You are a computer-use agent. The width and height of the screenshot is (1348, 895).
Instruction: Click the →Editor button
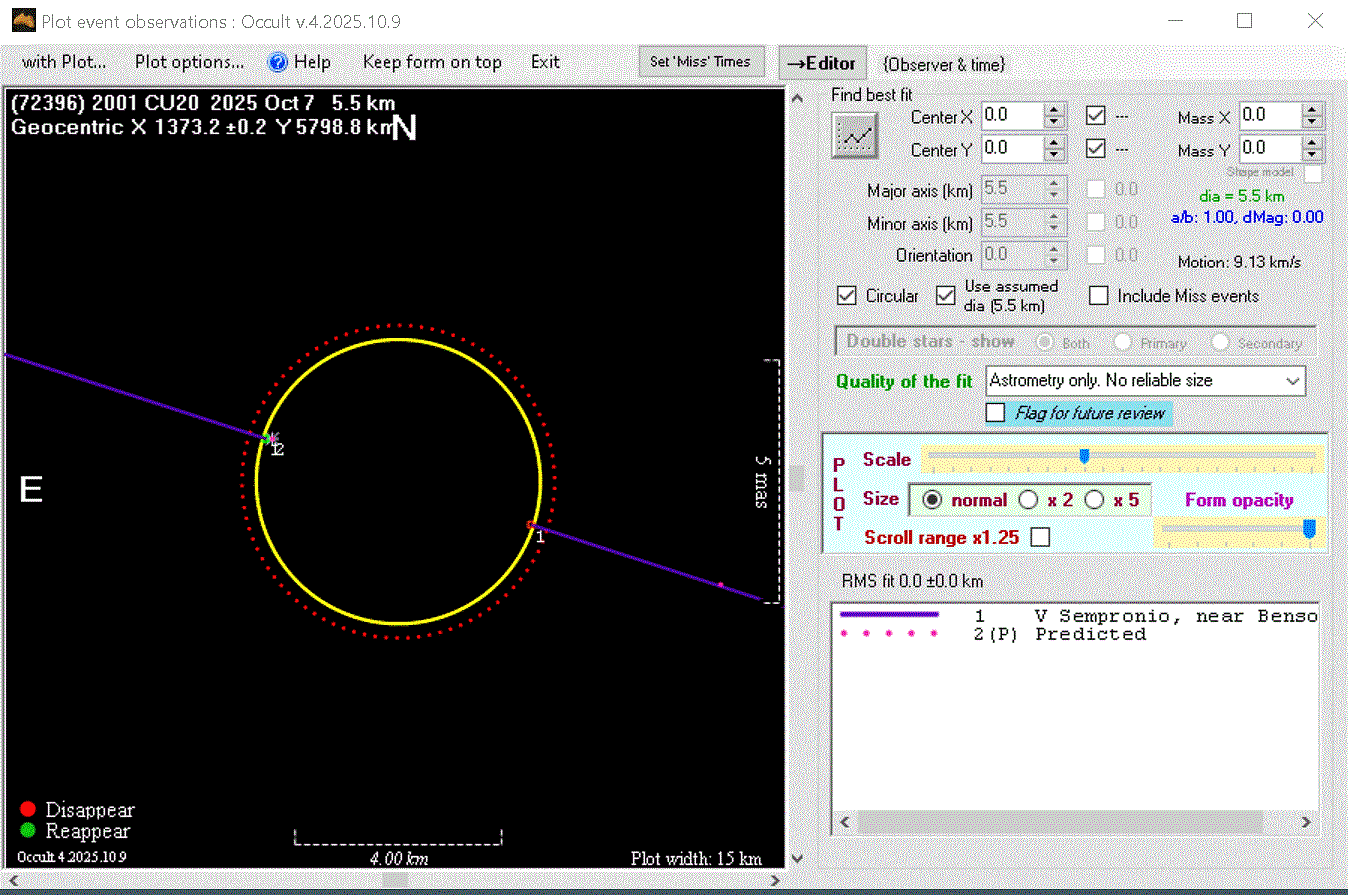(x=821, y=63)
